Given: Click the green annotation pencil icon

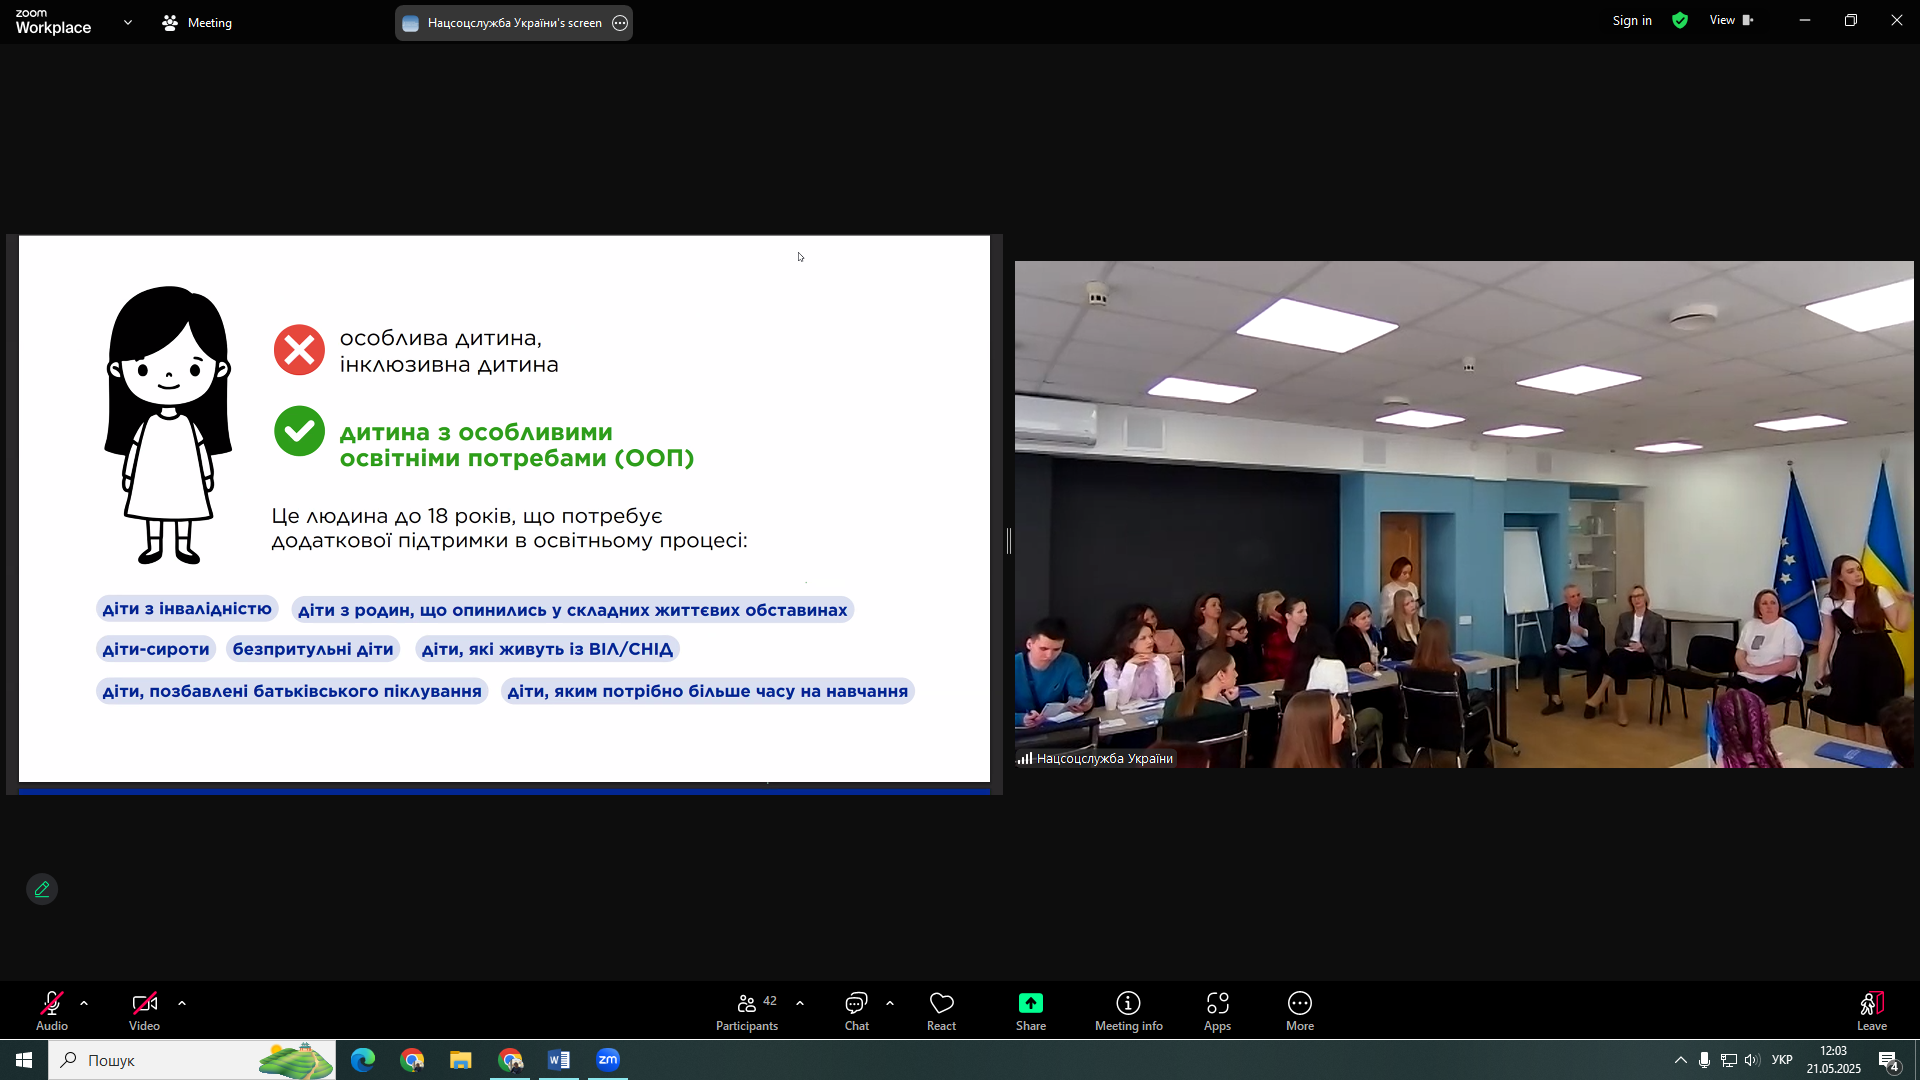Looking at the screenshot, I should pos(42,889).
